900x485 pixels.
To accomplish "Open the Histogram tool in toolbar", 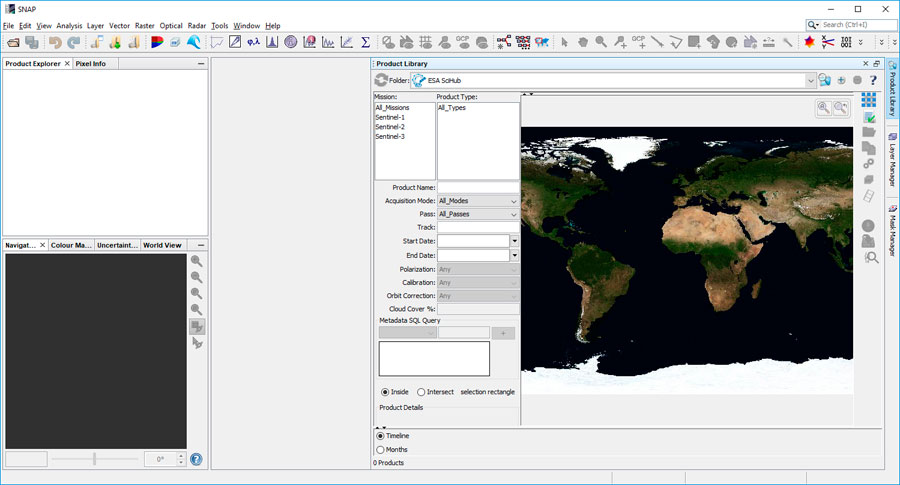I will point(271,42).
